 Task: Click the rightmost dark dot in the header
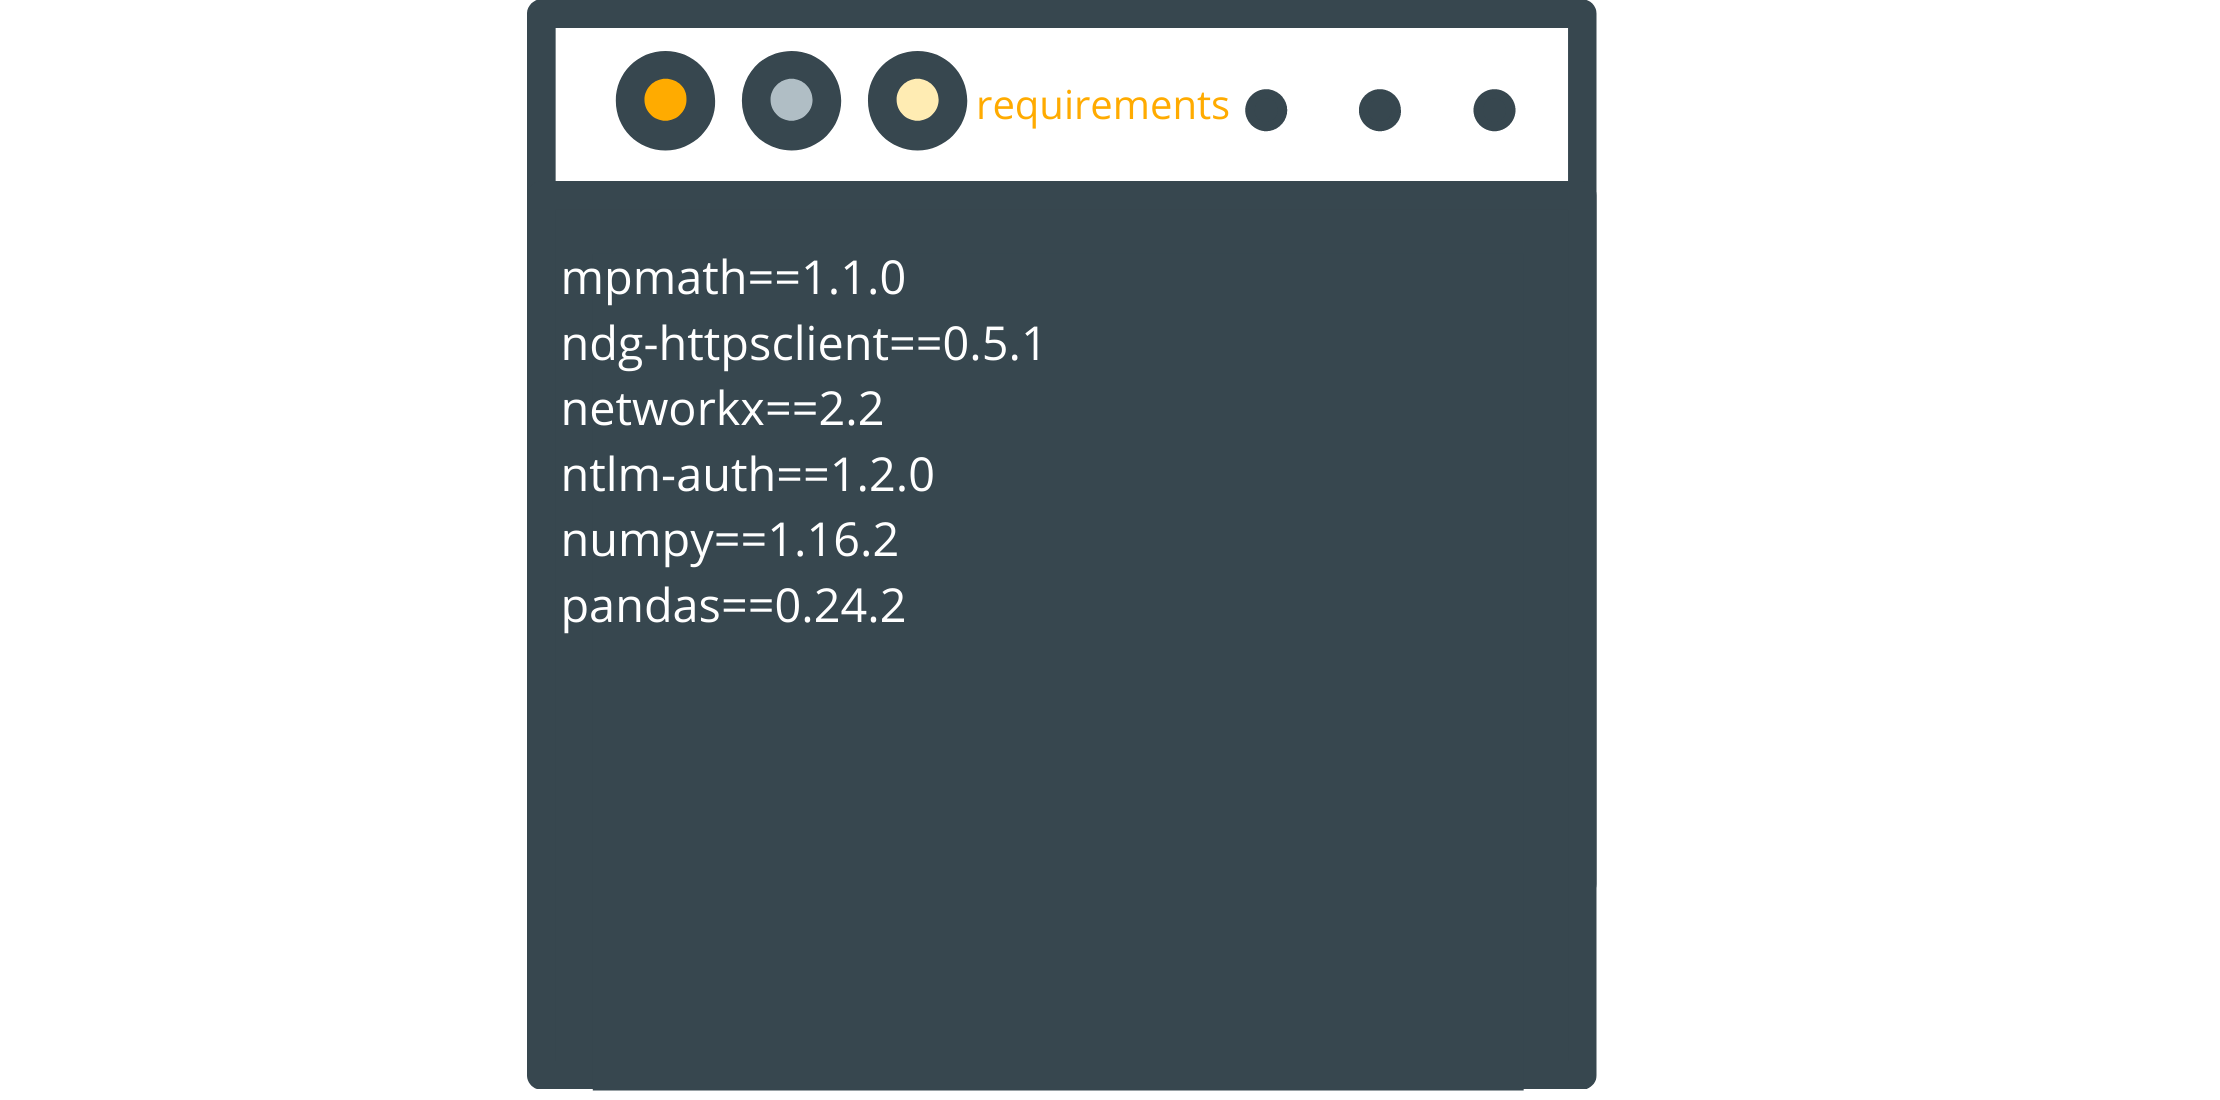[x=1494, y=110]
